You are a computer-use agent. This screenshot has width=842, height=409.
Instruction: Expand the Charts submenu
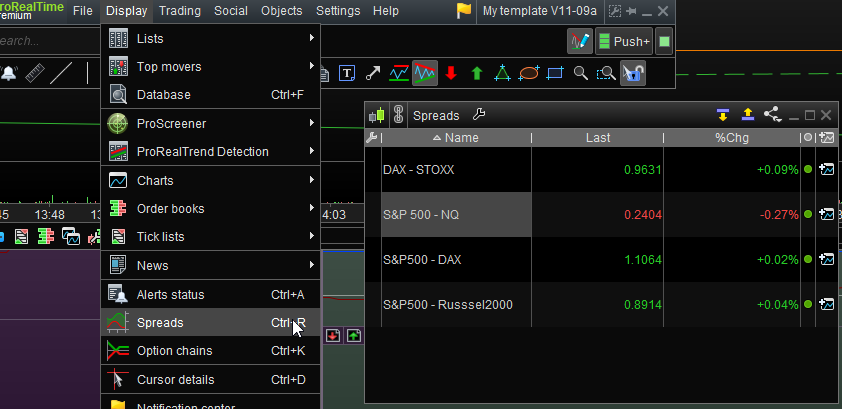pyautogui.click(x=210, y=180)
